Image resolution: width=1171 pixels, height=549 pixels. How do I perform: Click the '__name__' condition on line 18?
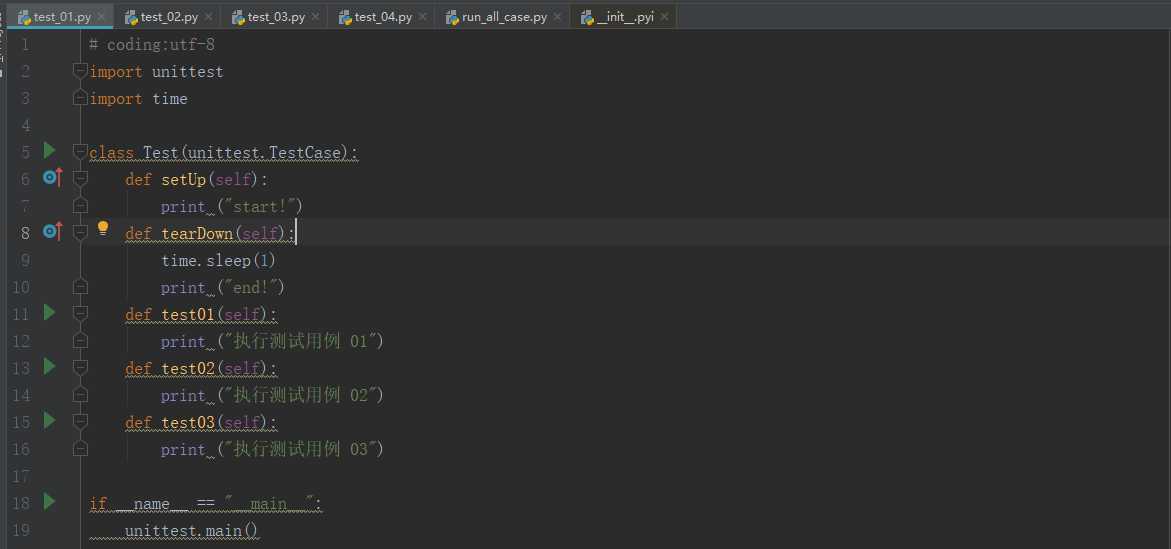[152, 503]
